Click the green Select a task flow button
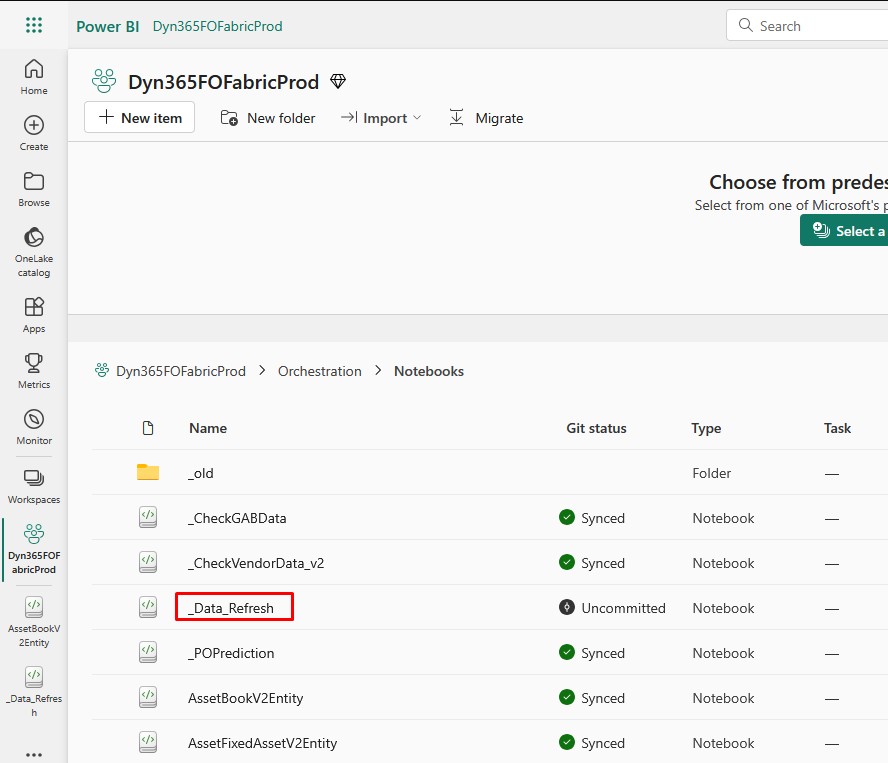The height and width of the screenshot is (763, 888). (x=844, y=231)
